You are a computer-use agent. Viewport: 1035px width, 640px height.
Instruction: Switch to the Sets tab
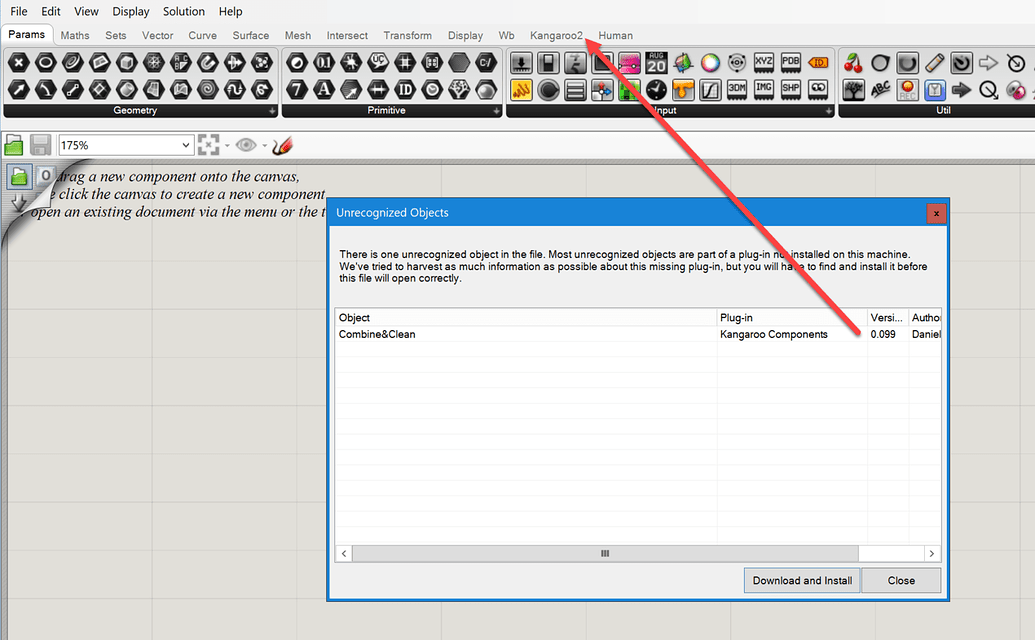pyautogui.click(x=116, y=36)
